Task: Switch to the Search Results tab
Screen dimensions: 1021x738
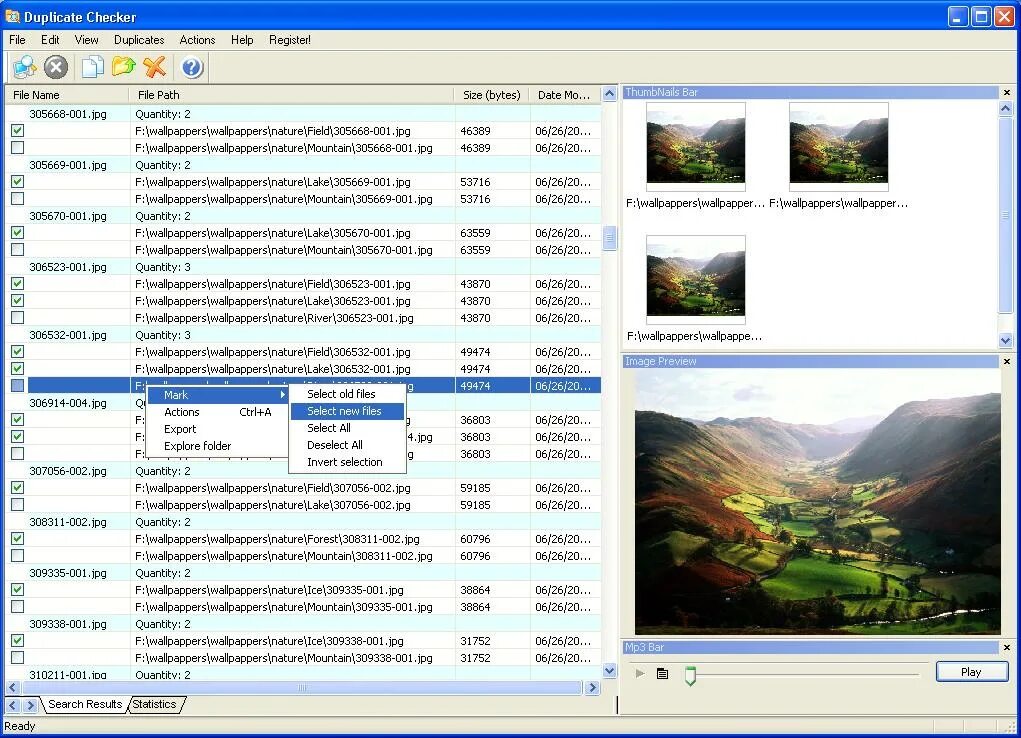Action: point(85,704)
